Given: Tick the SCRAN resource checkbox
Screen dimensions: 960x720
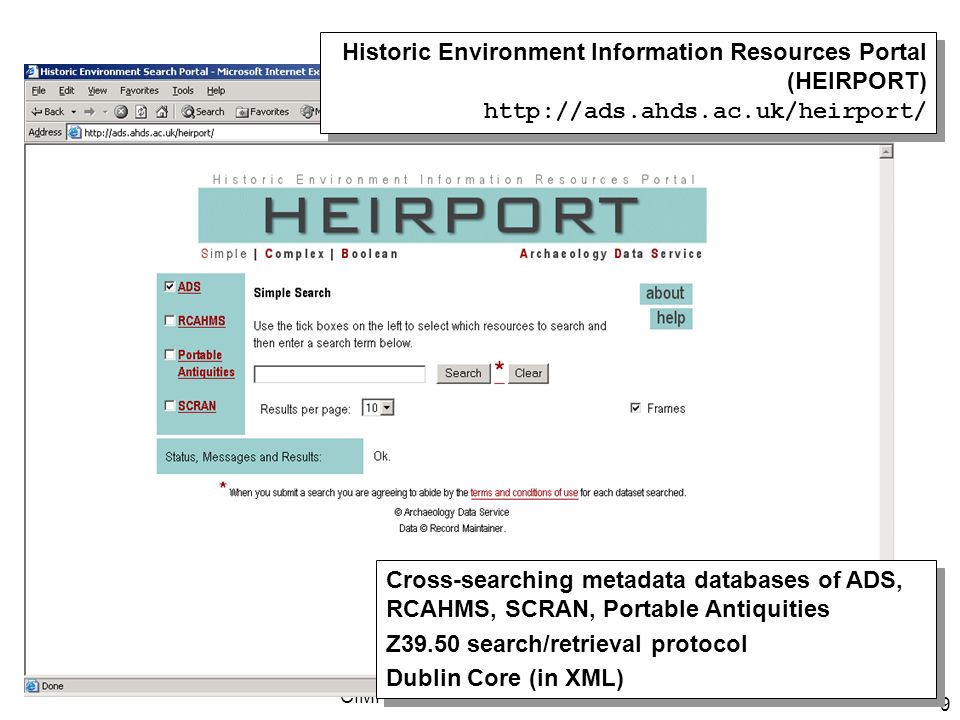Looking at the screenshot, I should click(x=169, y=405).
